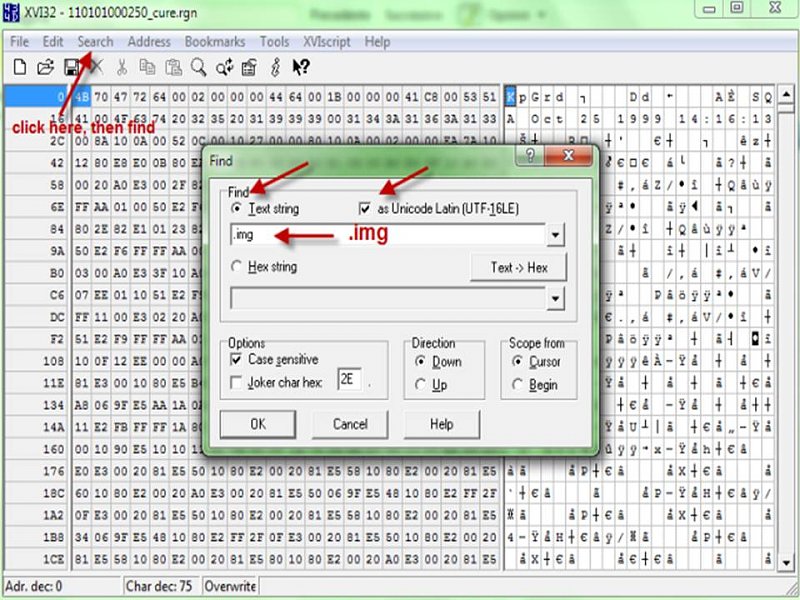Open the Search menu
This screenshot has width=800, height=600.
95,42
